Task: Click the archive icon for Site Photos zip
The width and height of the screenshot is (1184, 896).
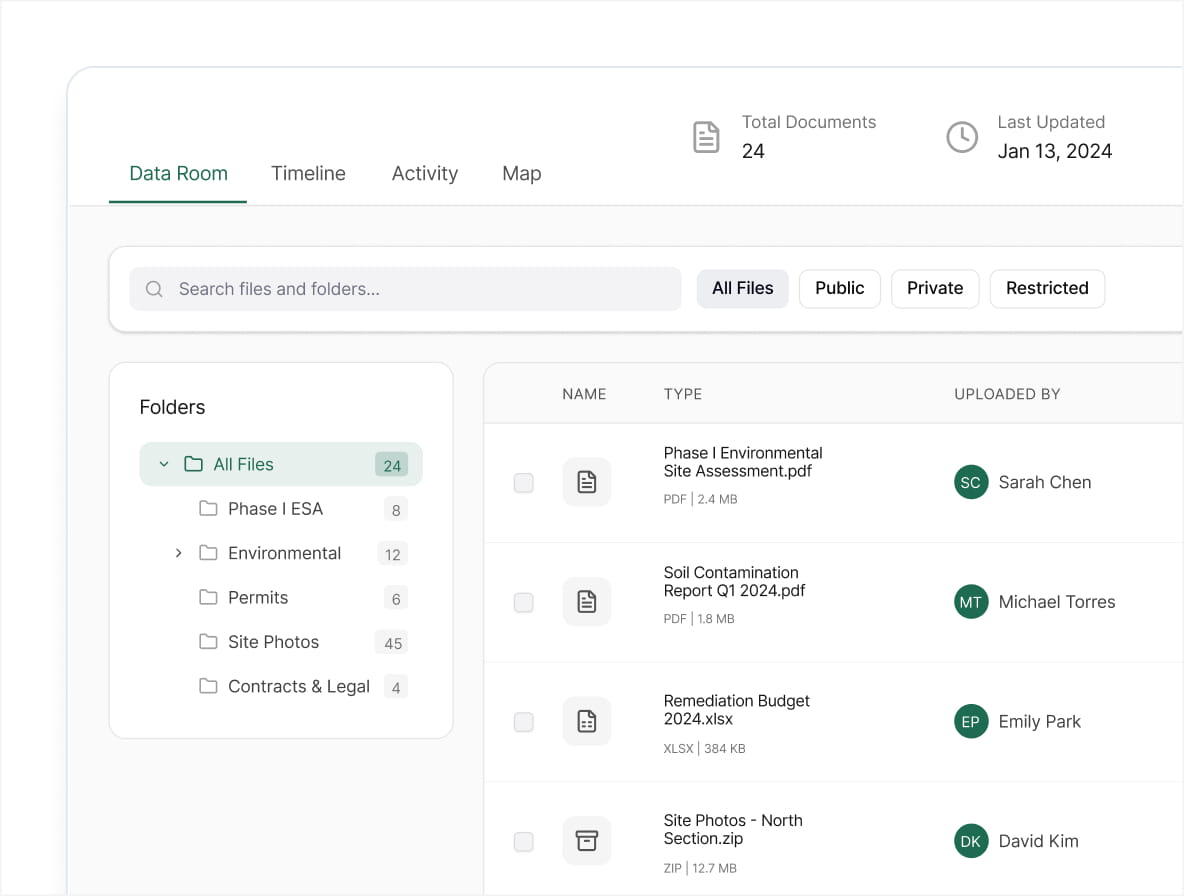Action: point(587,841)
